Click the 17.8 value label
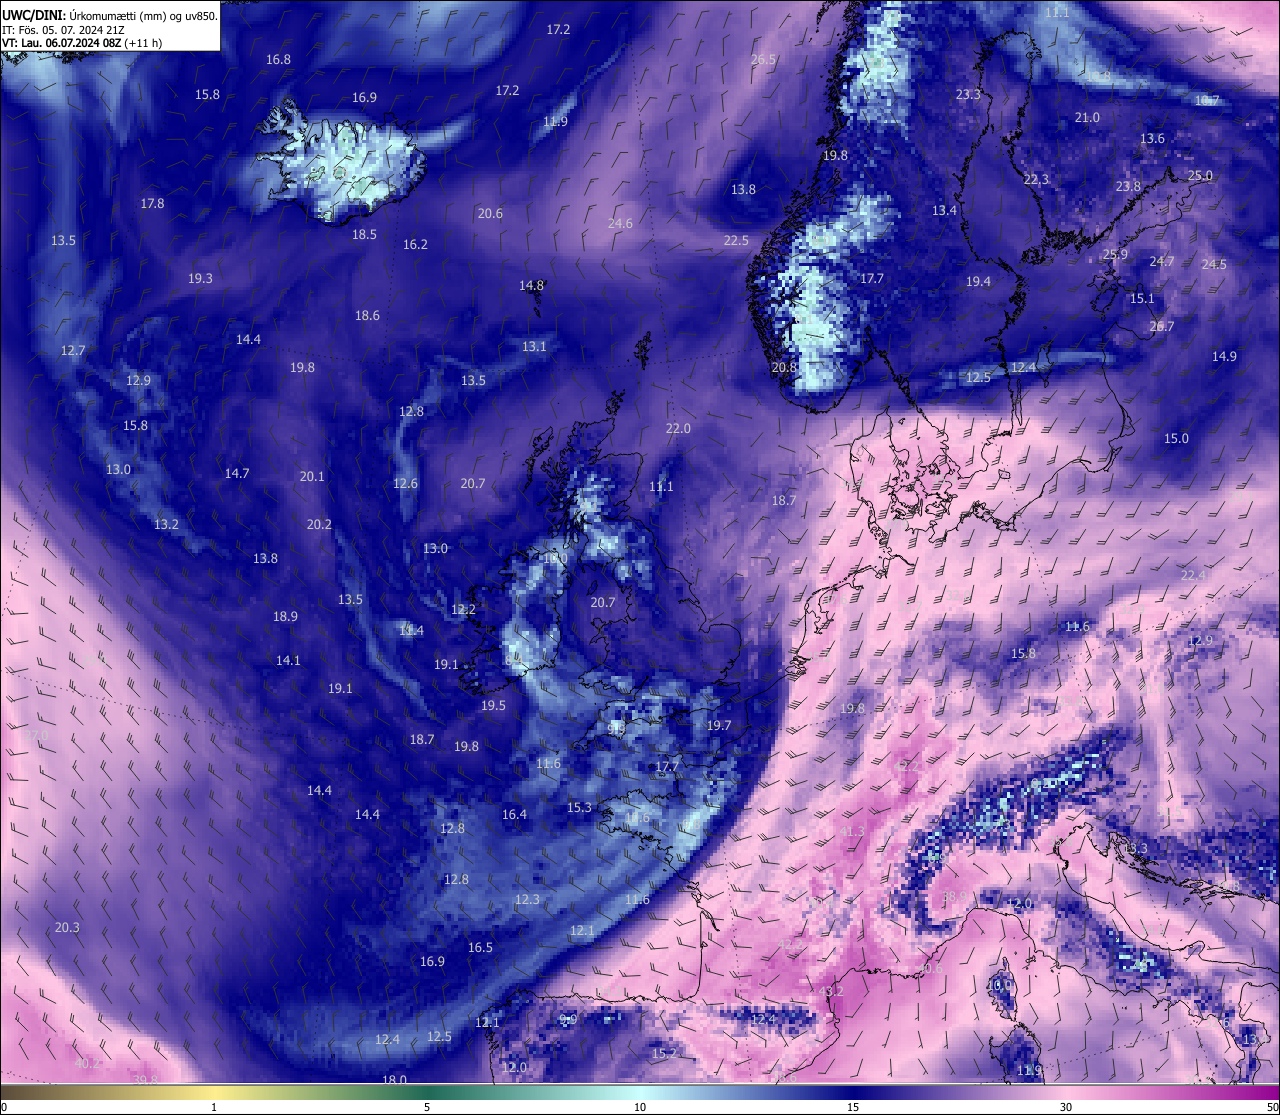Viewport: 1280px width, 1115px height. tap(152, 204)
